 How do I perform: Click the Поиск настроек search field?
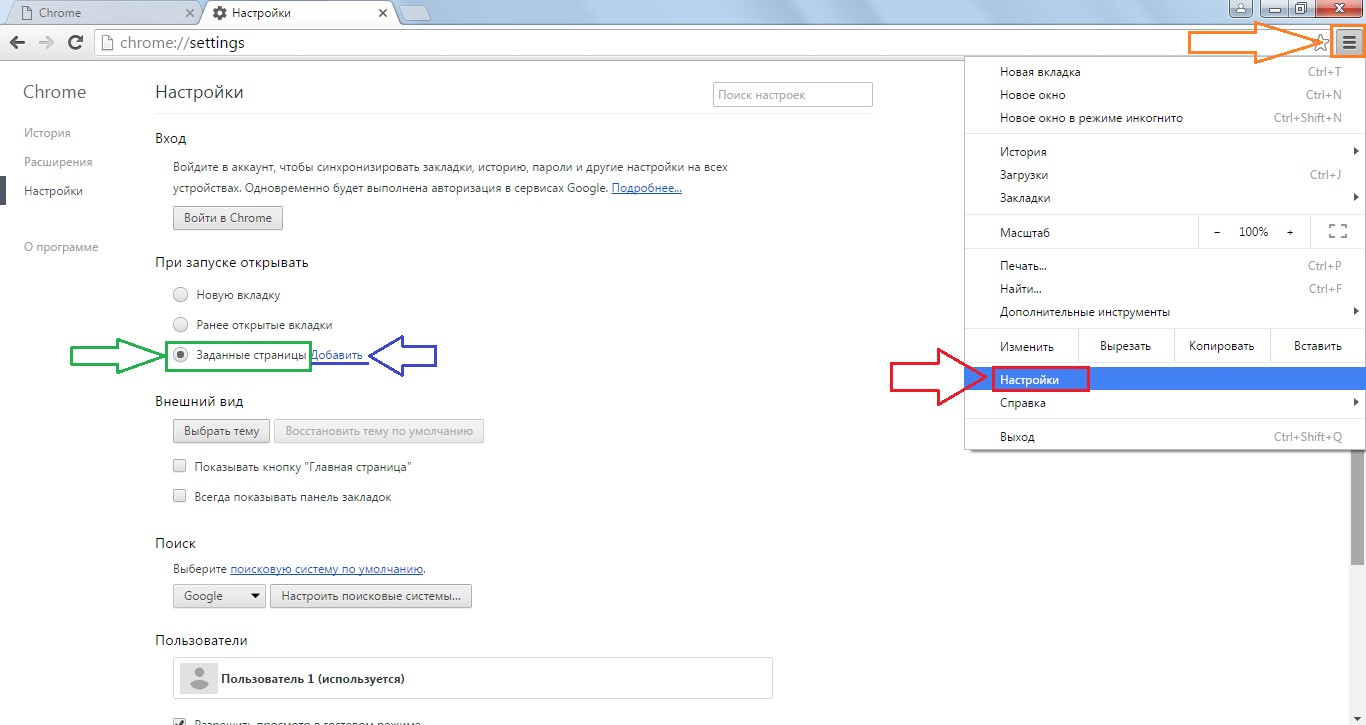click(792, 95)
